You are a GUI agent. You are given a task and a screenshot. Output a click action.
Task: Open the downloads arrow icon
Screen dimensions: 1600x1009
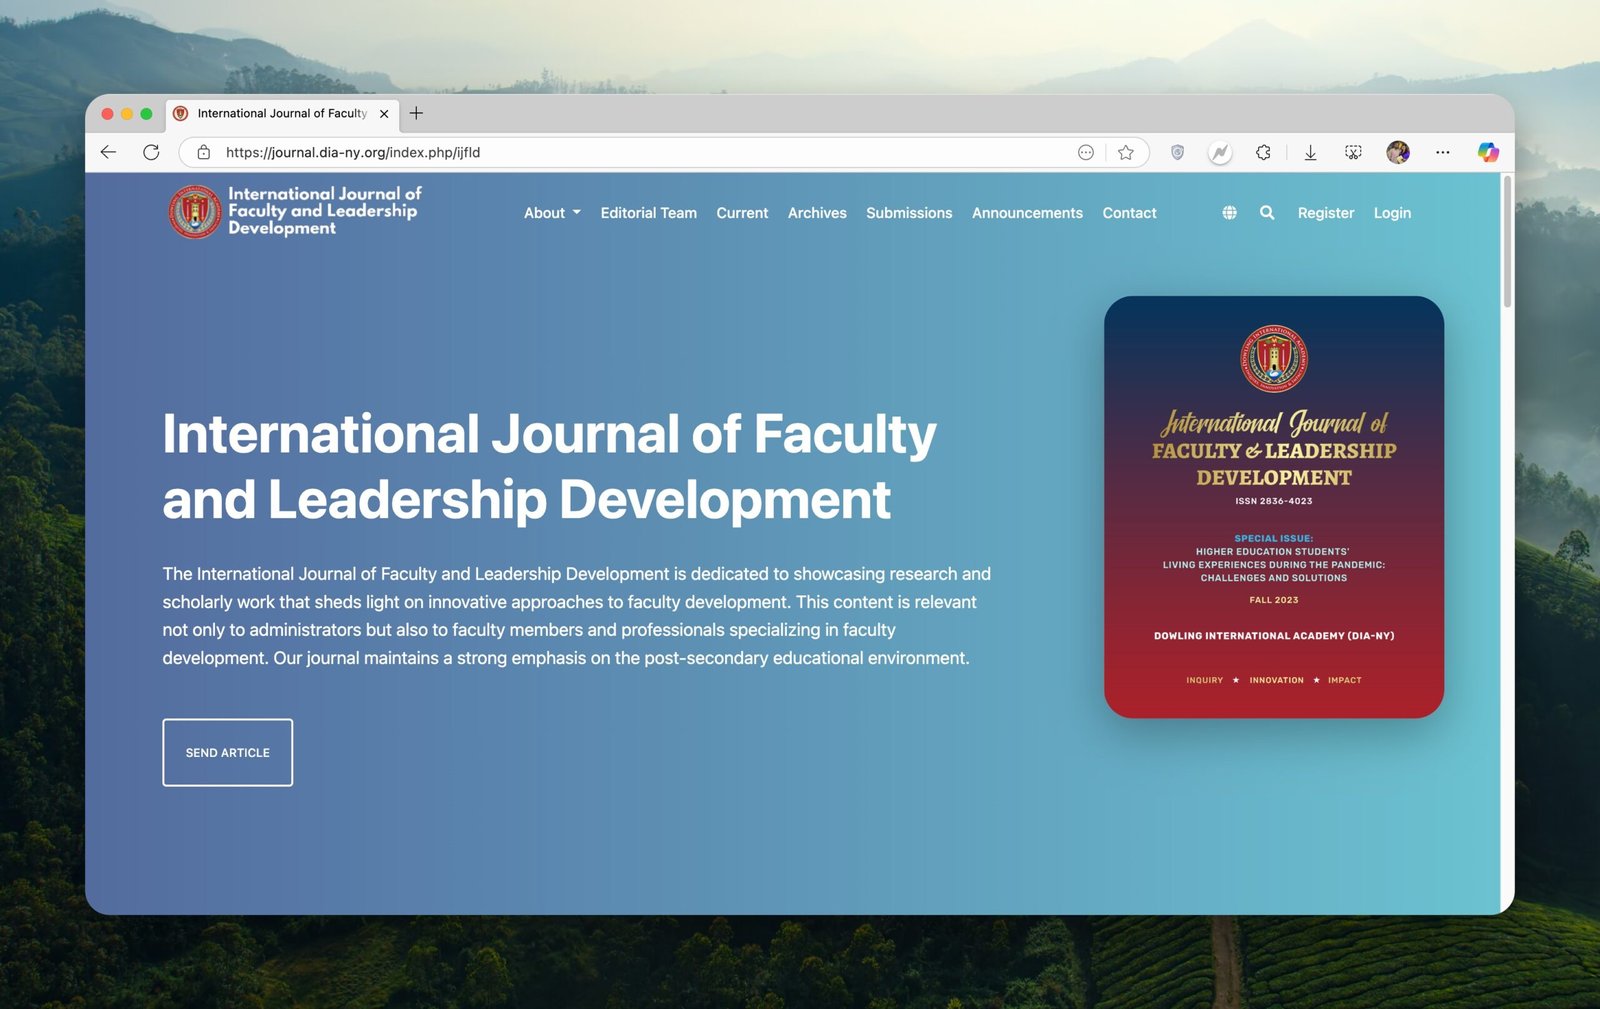coord(1310,152)
